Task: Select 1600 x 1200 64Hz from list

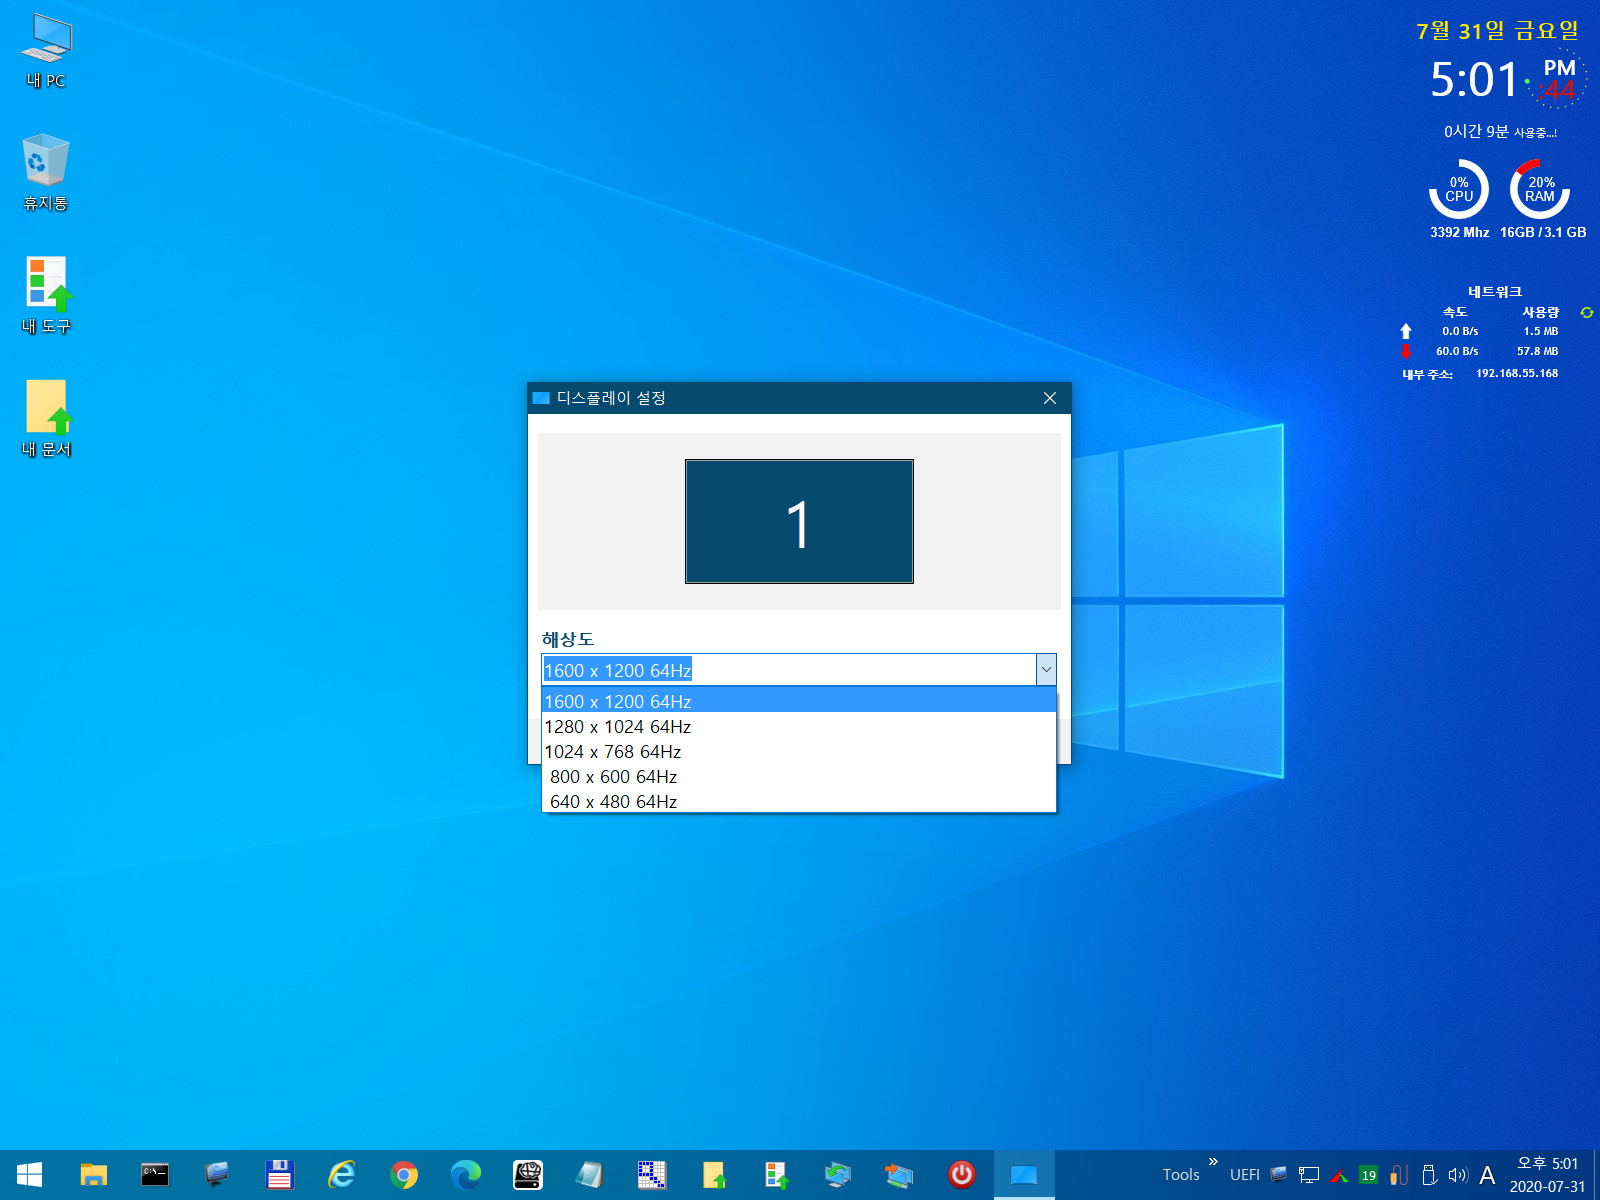Action: [x=799, y=701]
